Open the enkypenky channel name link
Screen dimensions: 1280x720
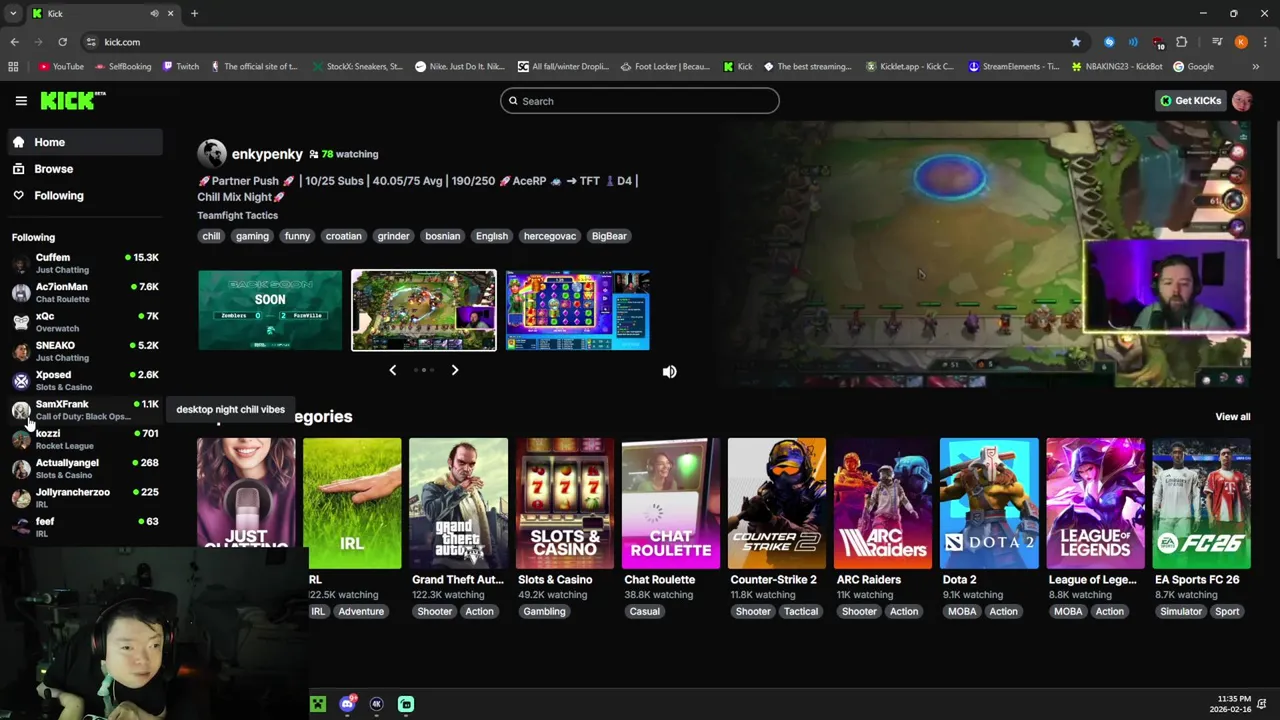coord(267,154)
